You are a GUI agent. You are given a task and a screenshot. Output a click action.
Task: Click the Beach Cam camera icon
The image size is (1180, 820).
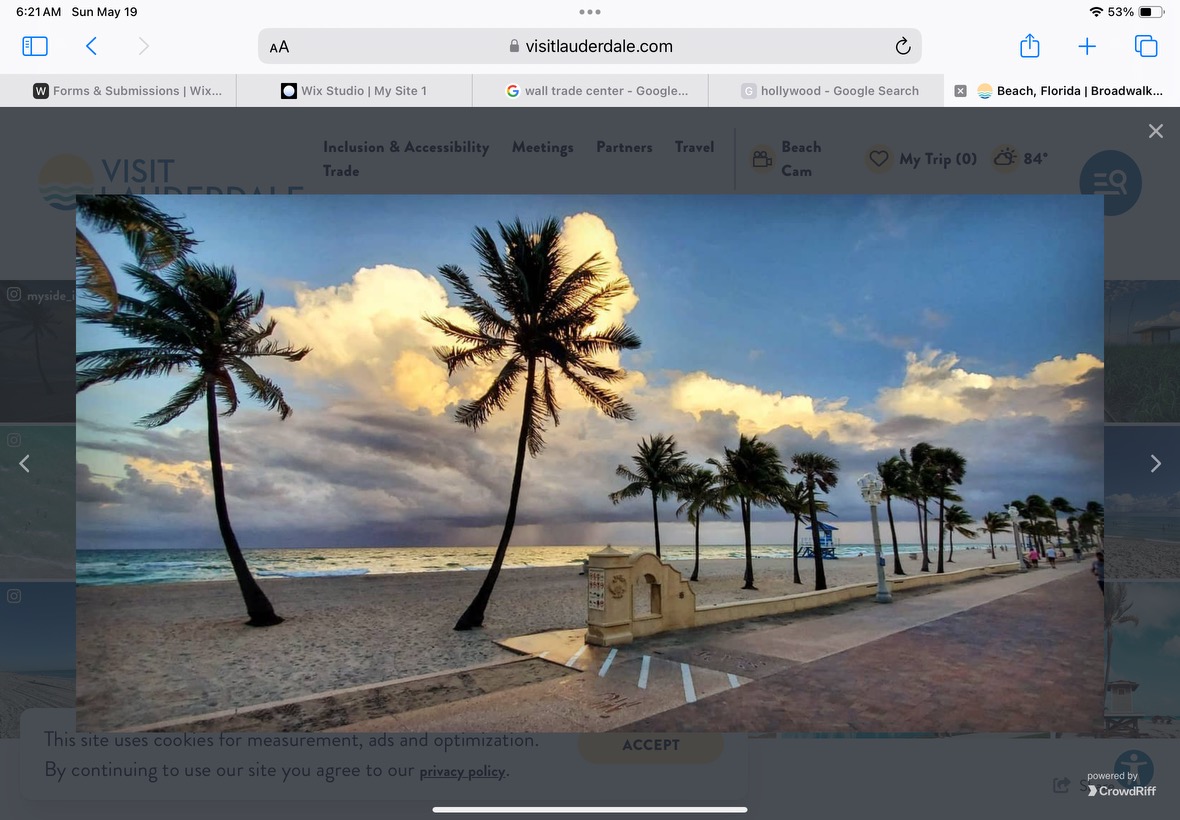click(x=762, y=159)
